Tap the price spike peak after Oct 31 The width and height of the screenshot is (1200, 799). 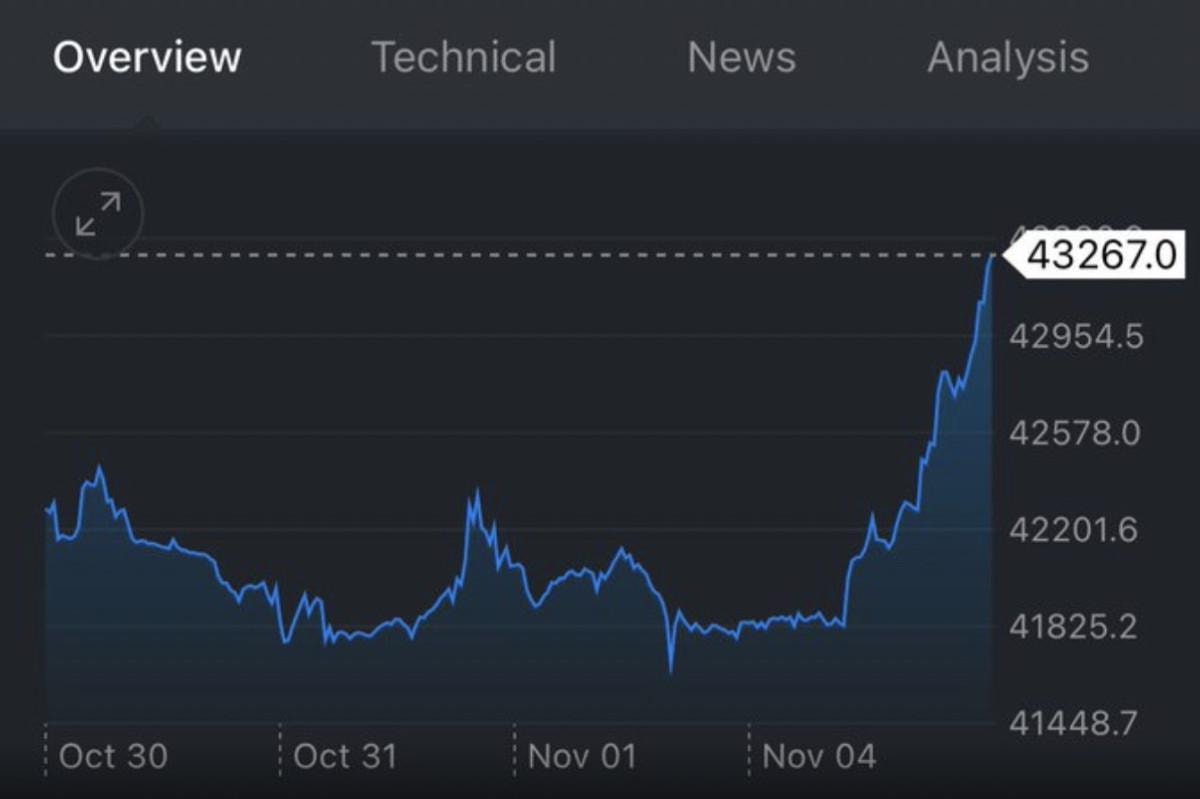pos(476,492)
